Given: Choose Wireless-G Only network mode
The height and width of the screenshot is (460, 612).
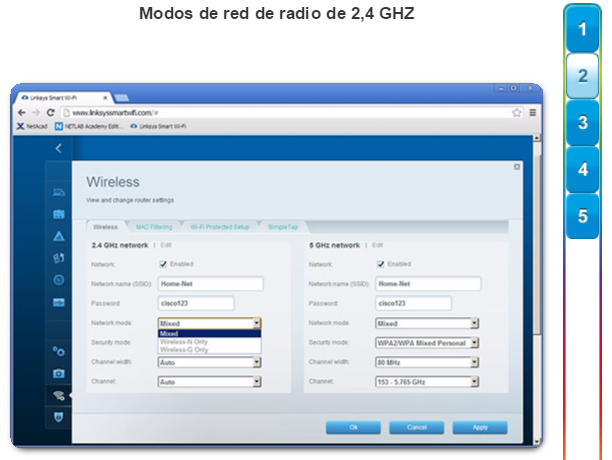Looking at the screenshot, I should click(210, 350).
